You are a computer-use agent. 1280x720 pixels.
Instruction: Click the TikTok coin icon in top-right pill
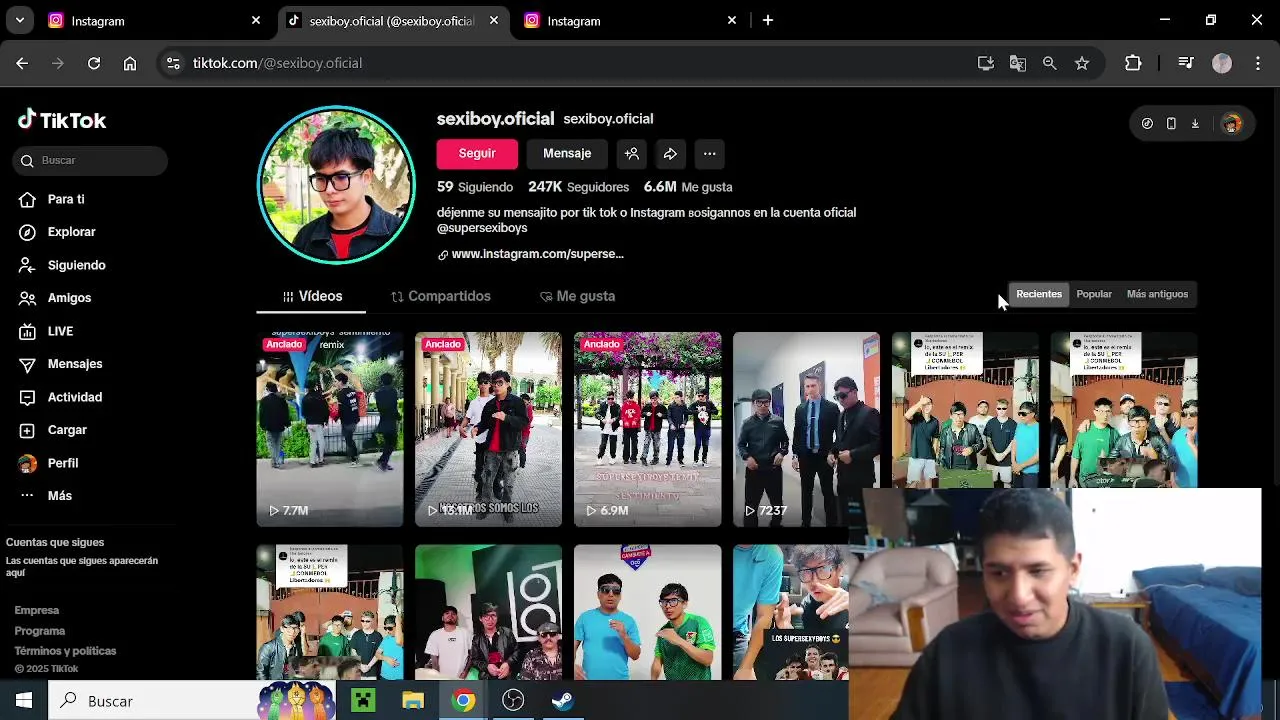pyautogui.click(x=1147, y=124)
